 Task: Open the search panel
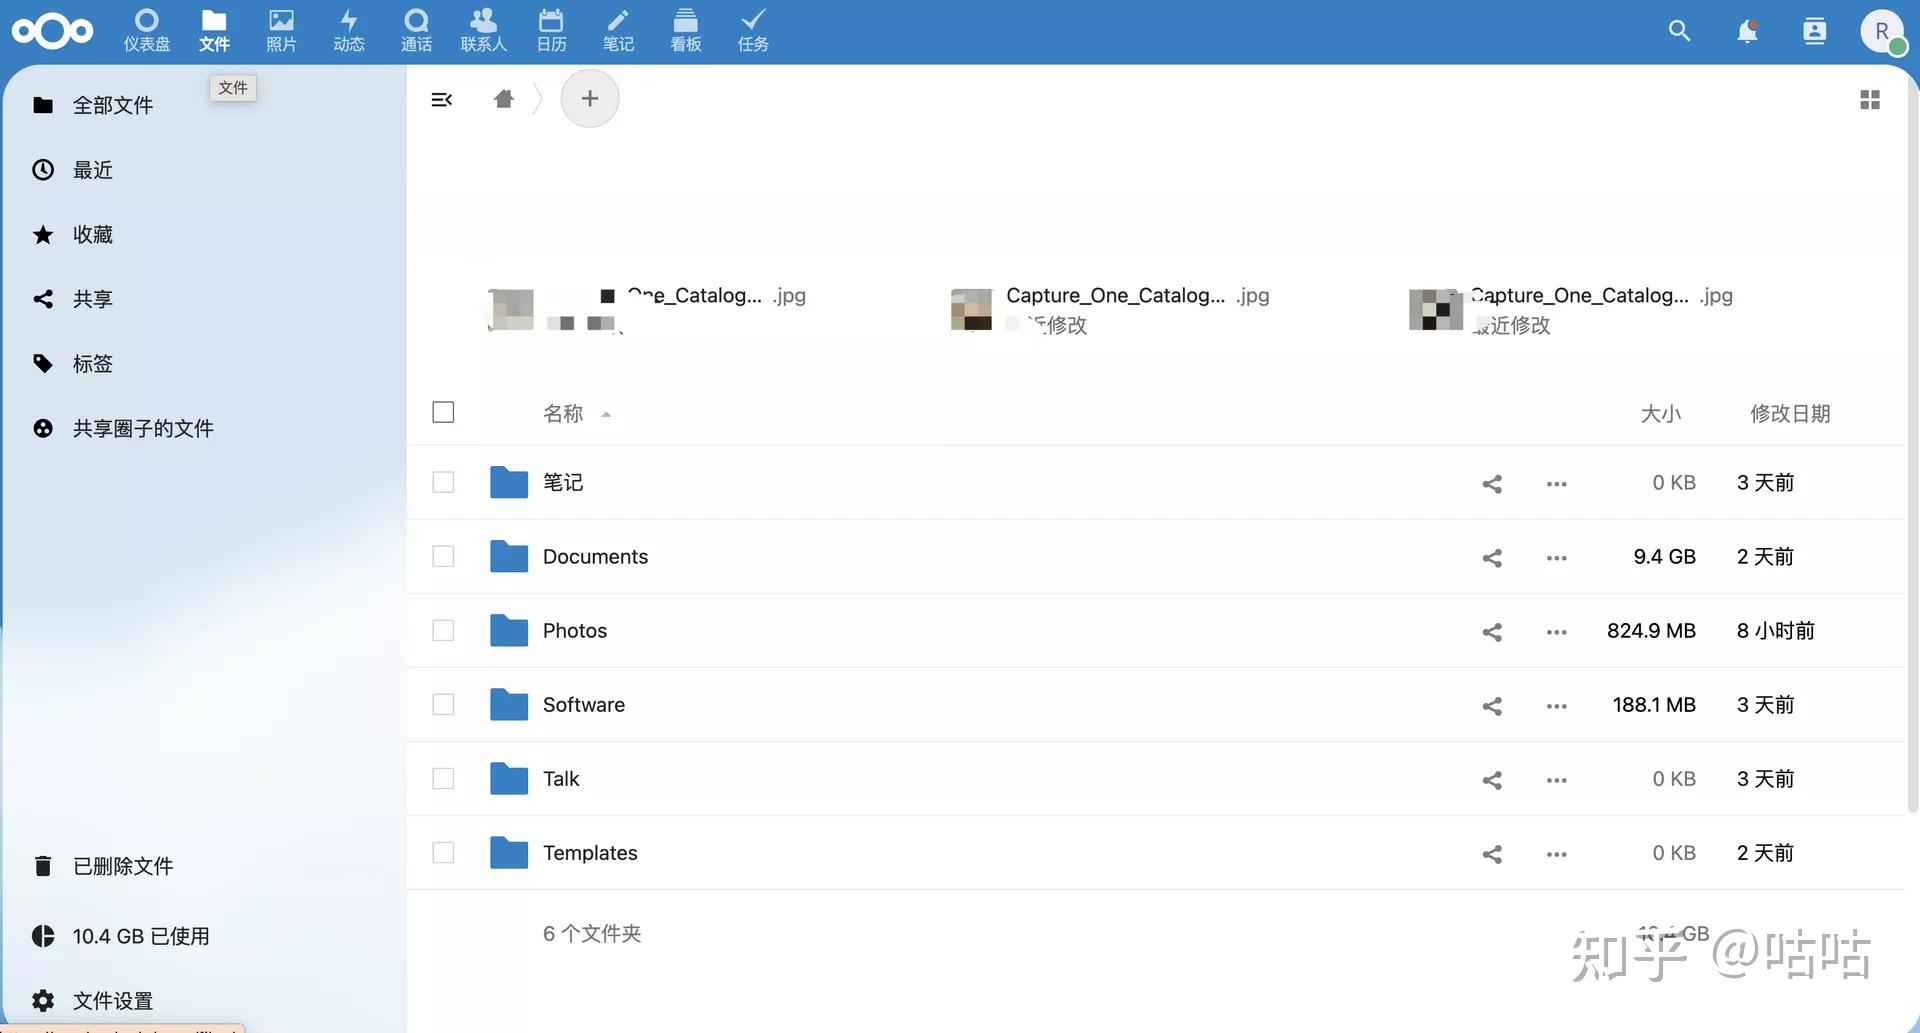click(x=1679, y=31)
